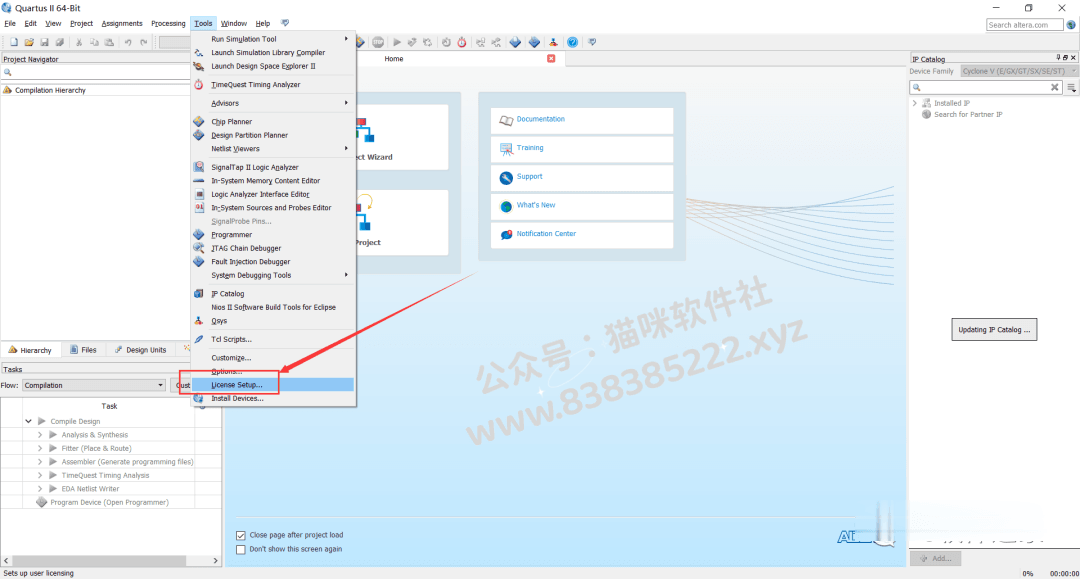Click the Undo toolbar arrow

tap(128, 42)
